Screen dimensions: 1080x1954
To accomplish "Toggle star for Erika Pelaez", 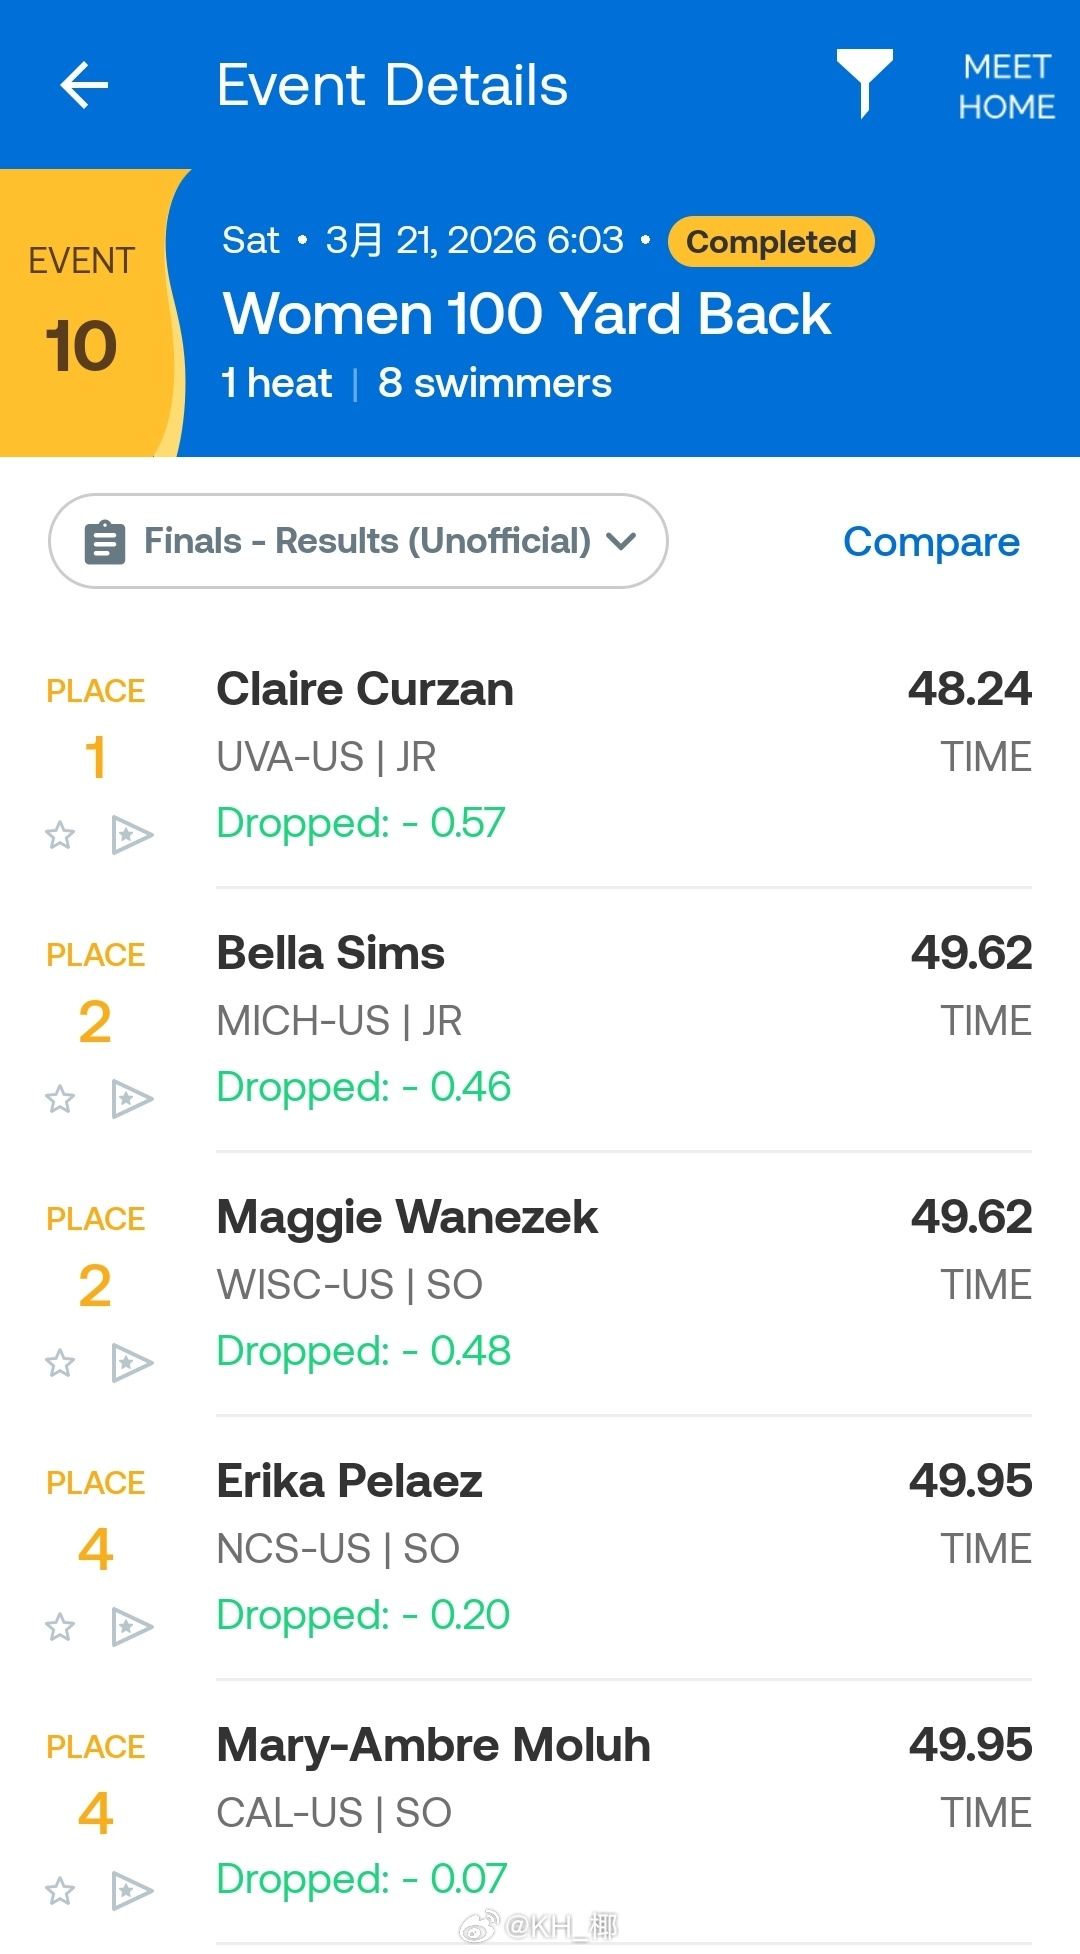I will [60, 1627].
